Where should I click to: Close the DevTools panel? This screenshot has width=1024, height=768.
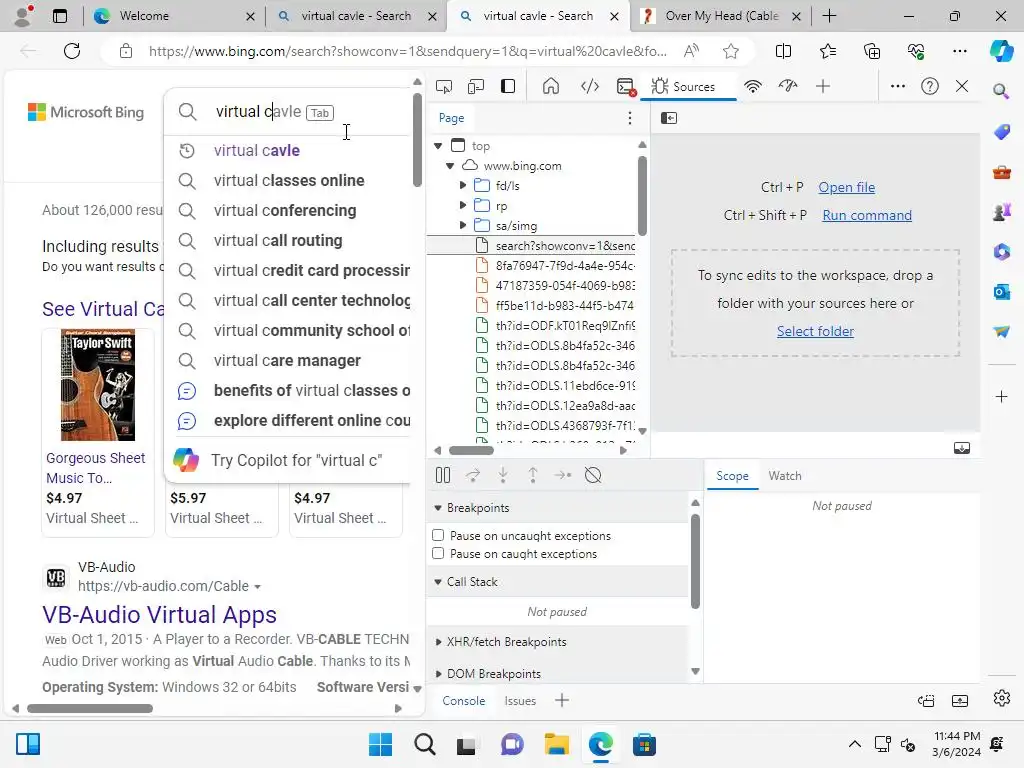click(x=962, y=86)
